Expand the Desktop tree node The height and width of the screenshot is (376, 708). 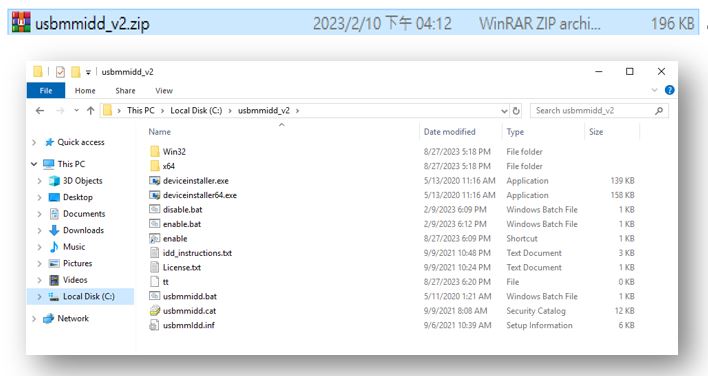(40, 197)
